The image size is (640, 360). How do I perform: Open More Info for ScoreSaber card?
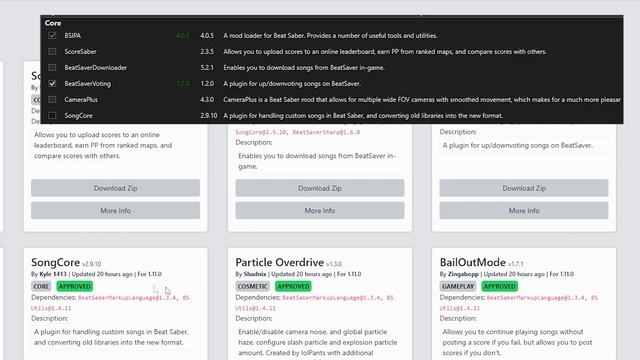pyautogui.click(x=116, y=211)
